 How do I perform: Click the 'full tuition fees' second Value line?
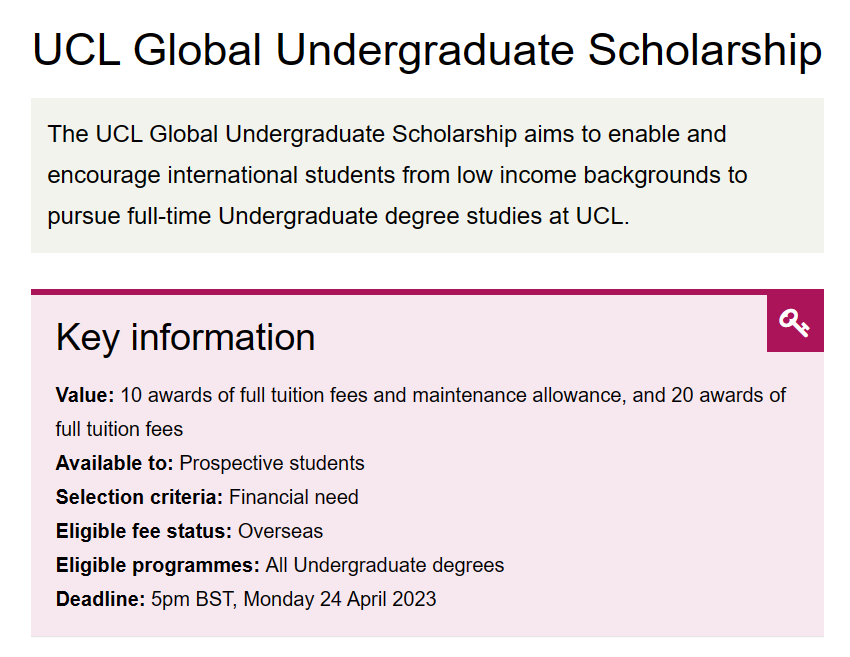point(119,429)
